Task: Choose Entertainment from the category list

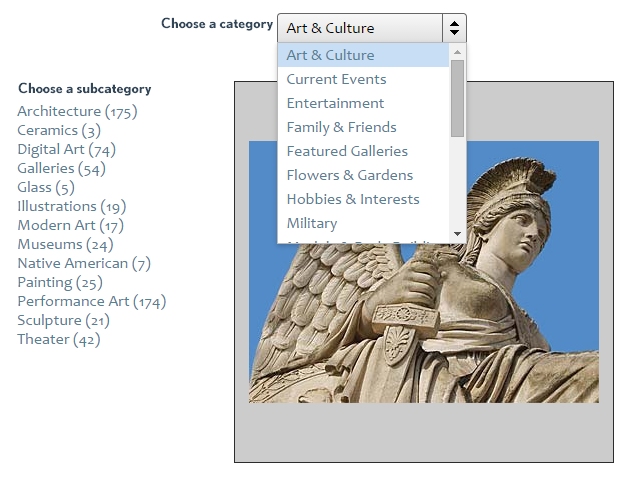Action: tap(363, 103)
